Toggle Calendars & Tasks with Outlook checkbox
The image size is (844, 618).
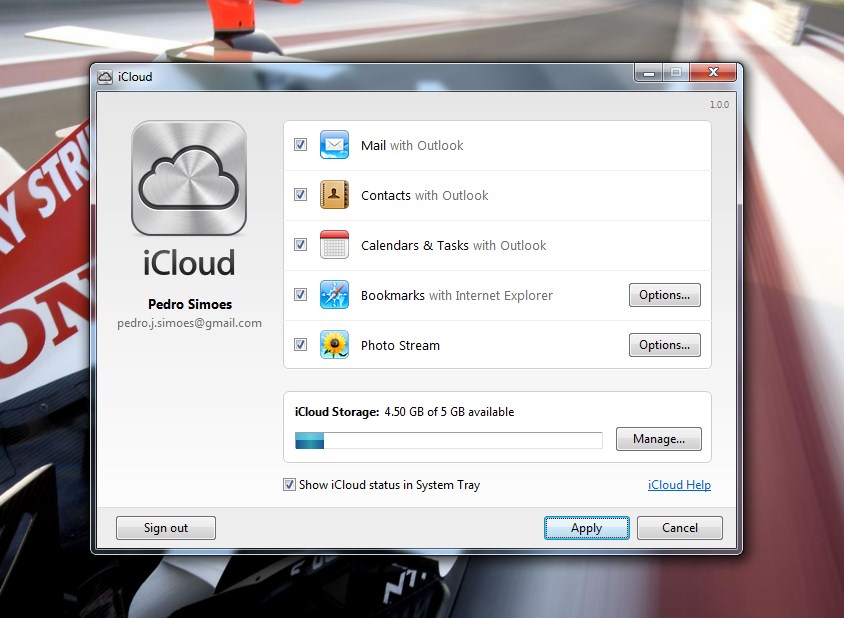[300, 245]
